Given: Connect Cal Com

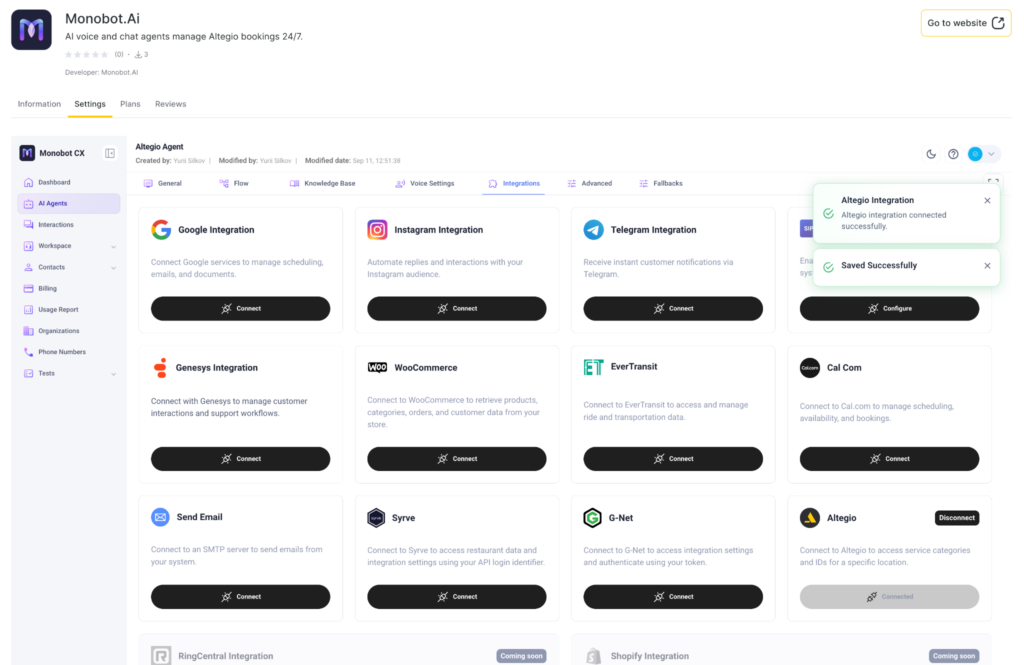Looking at the screenshot, I should tap(889, 459).
